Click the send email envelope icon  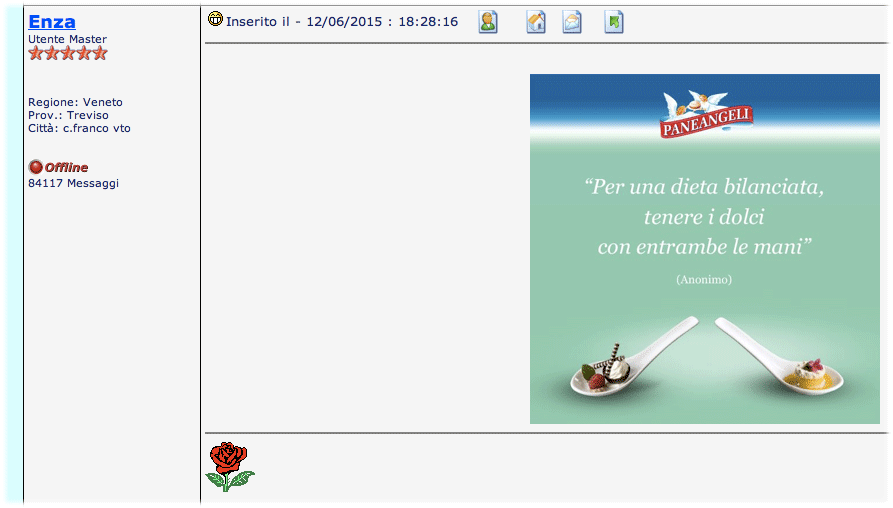(572, 22)
